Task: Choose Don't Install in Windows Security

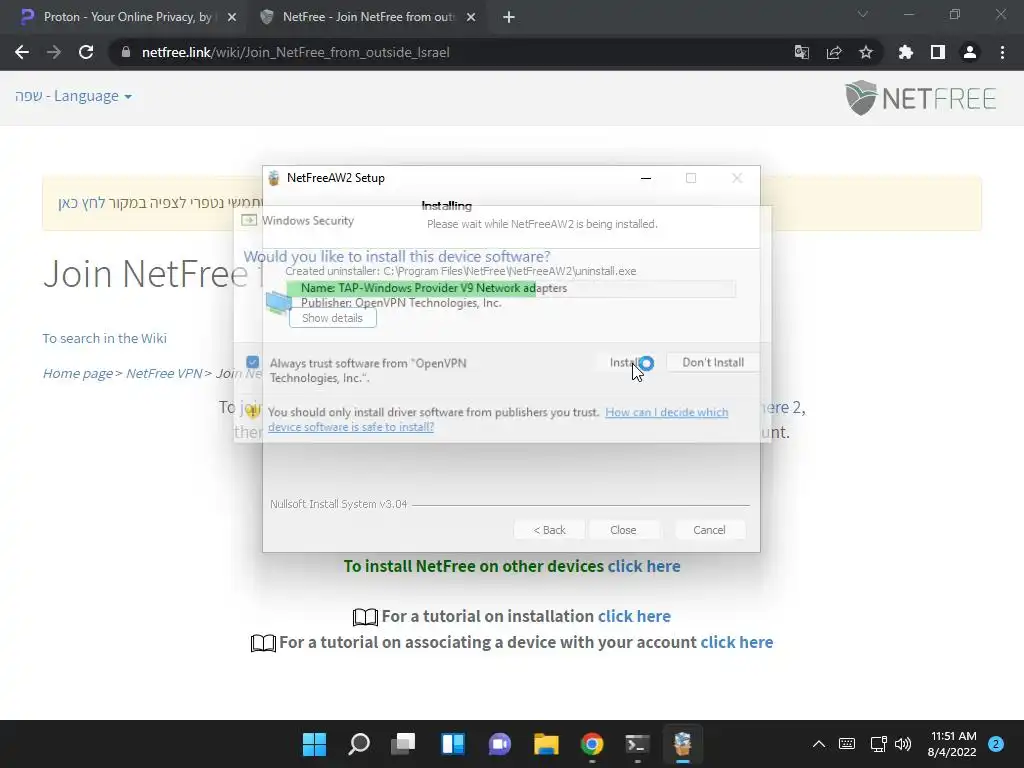Action: point(712,362)
